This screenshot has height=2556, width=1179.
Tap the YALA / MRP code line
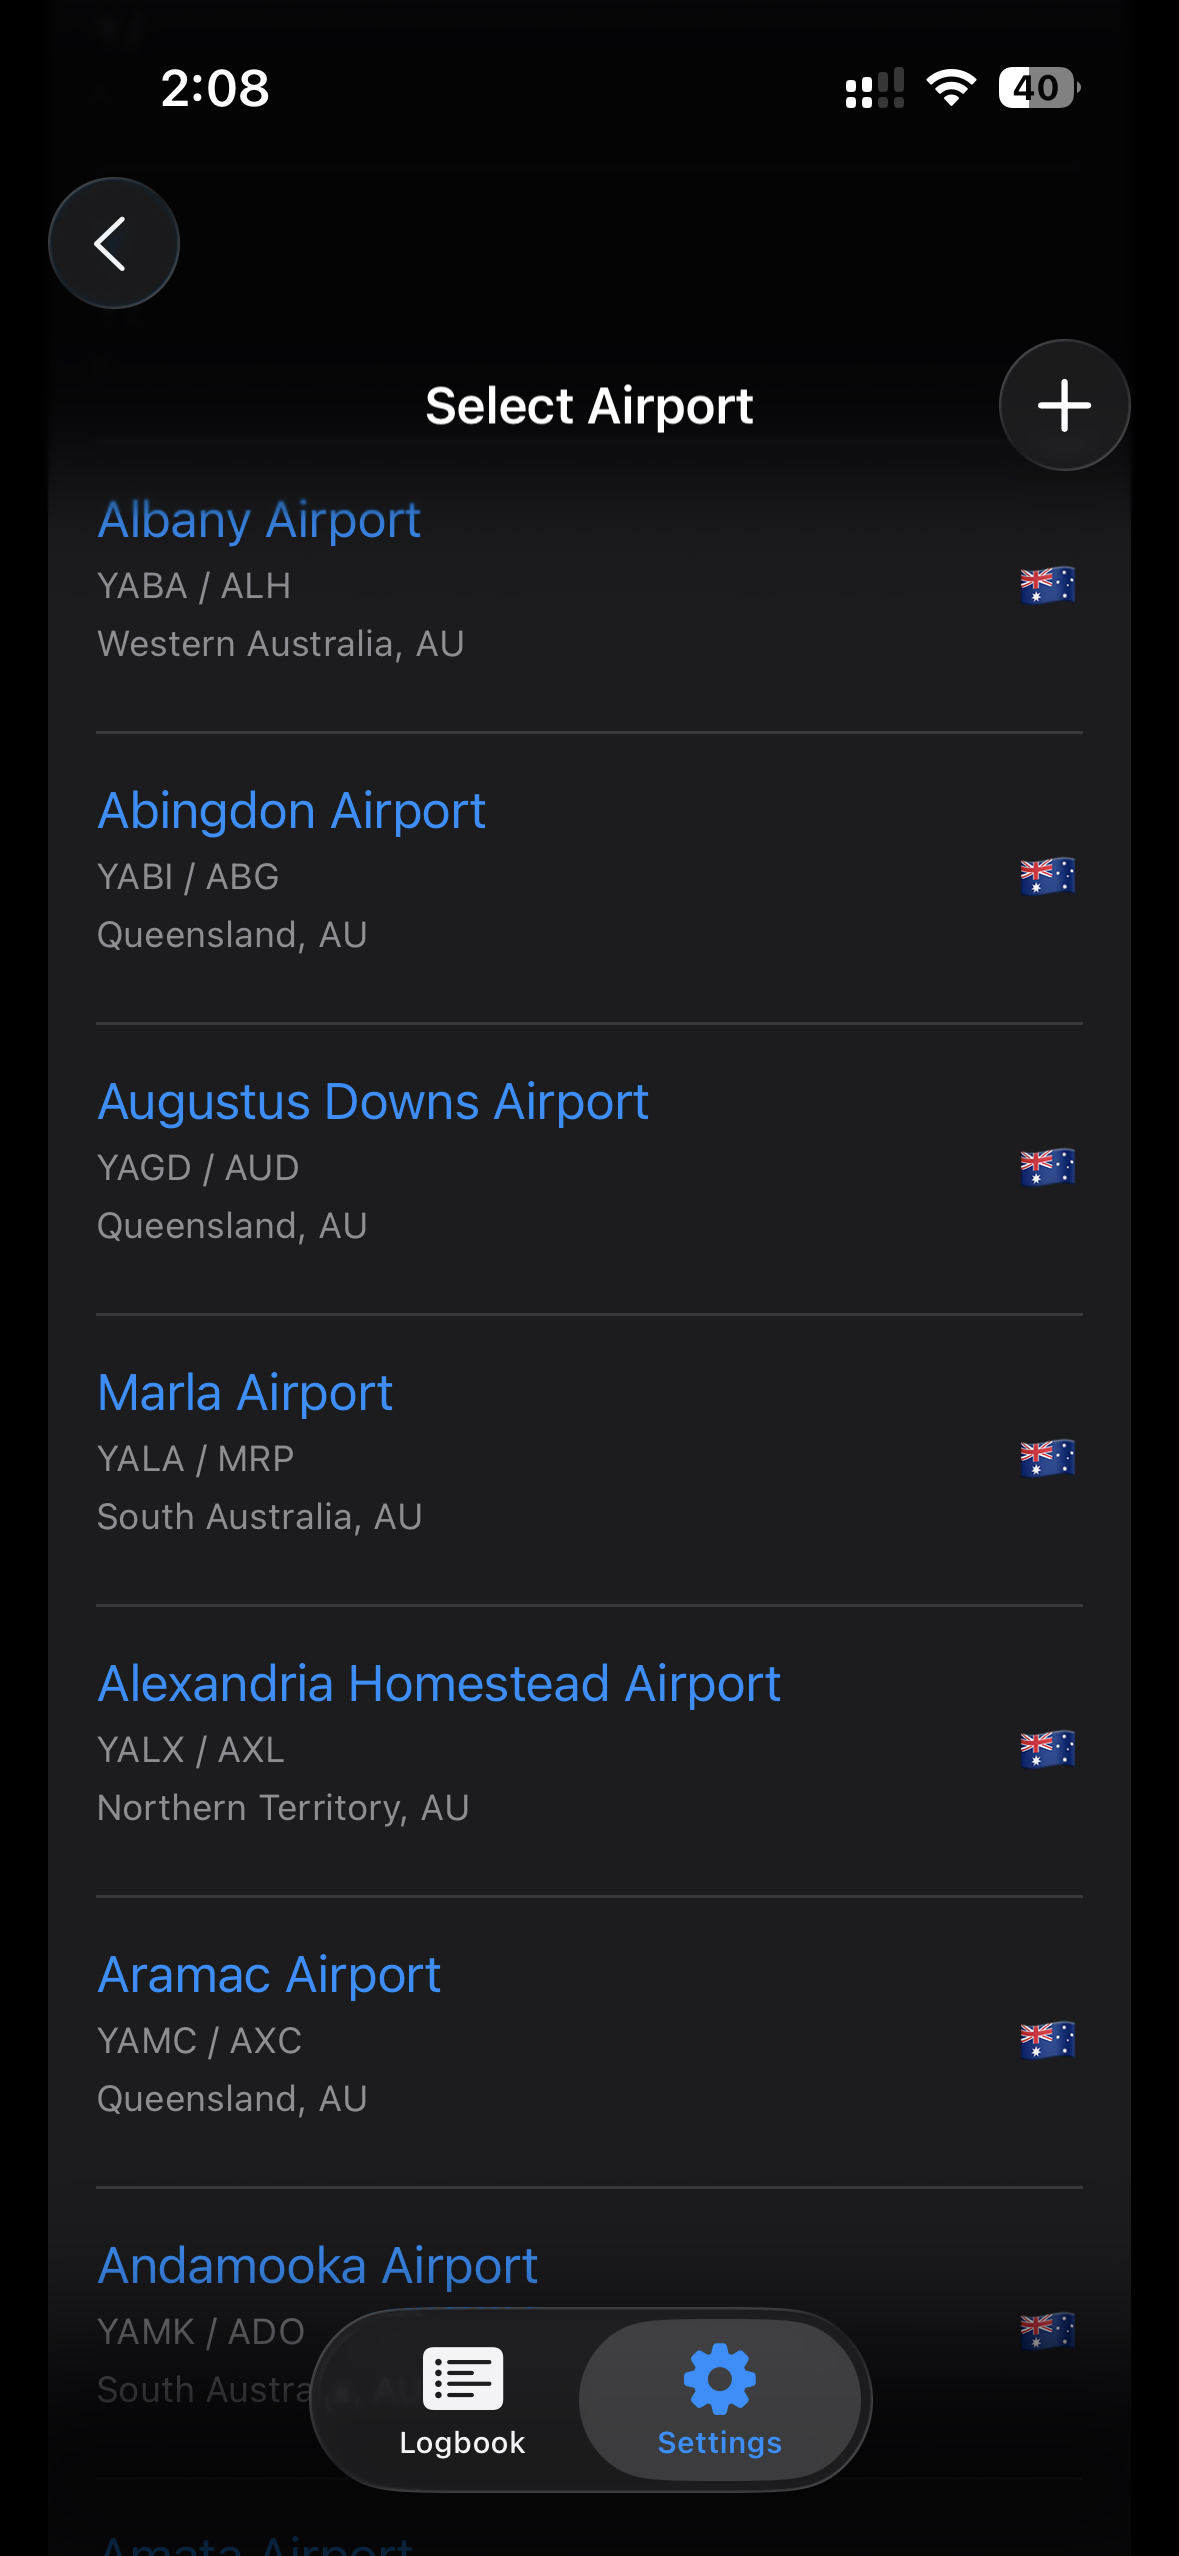pos(196,1459)
